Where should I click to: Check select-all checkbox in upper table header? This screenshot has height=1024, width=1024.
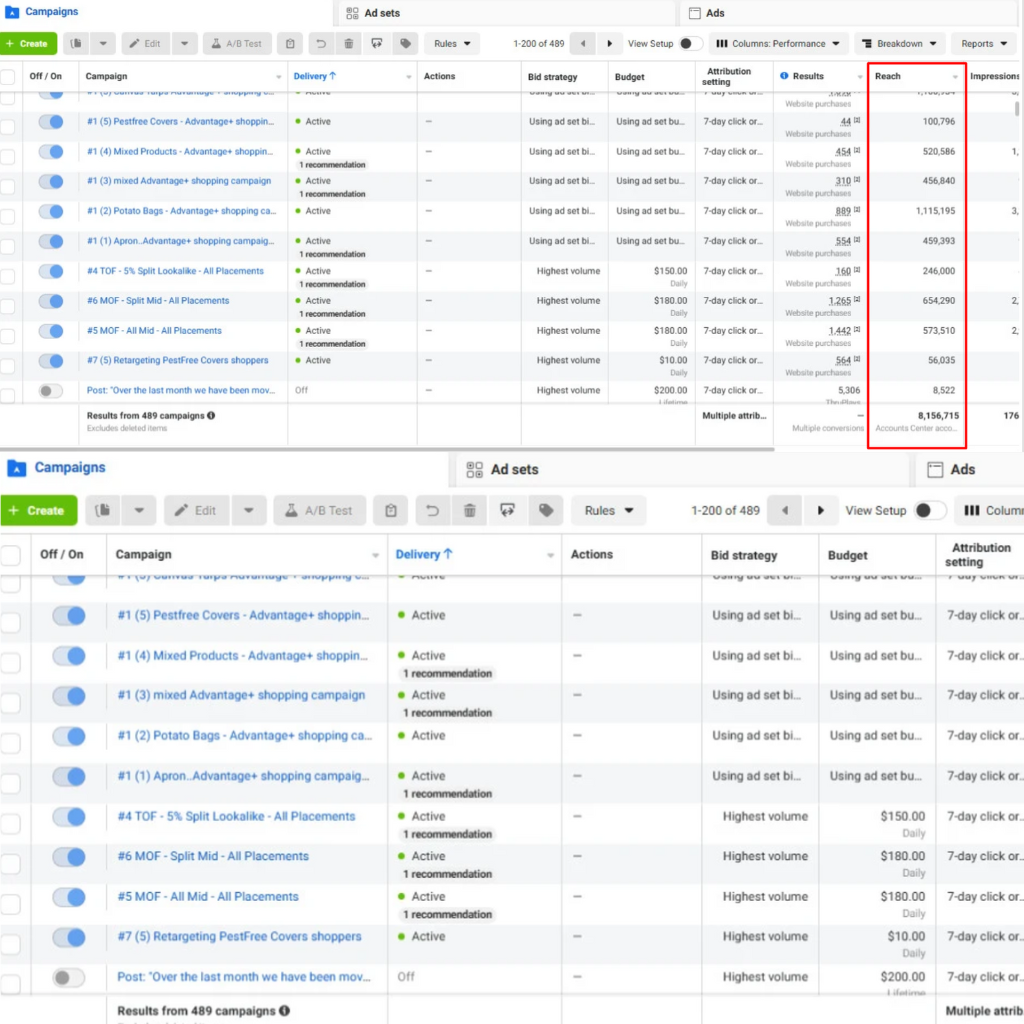(8, 77)
